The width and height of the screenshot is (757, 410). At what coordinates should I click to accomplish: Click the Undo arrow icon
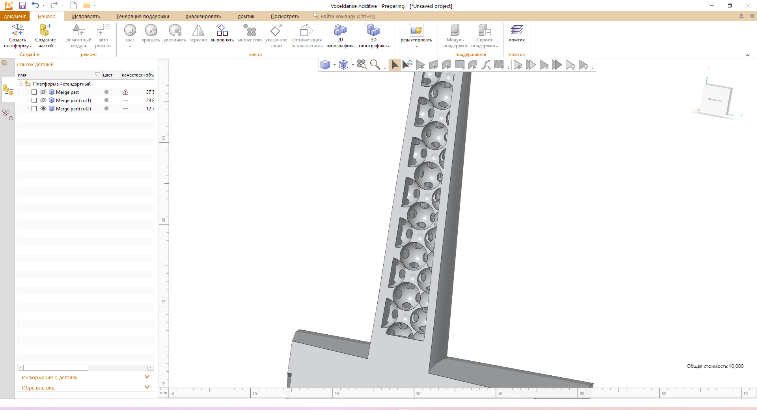[36, 6]
